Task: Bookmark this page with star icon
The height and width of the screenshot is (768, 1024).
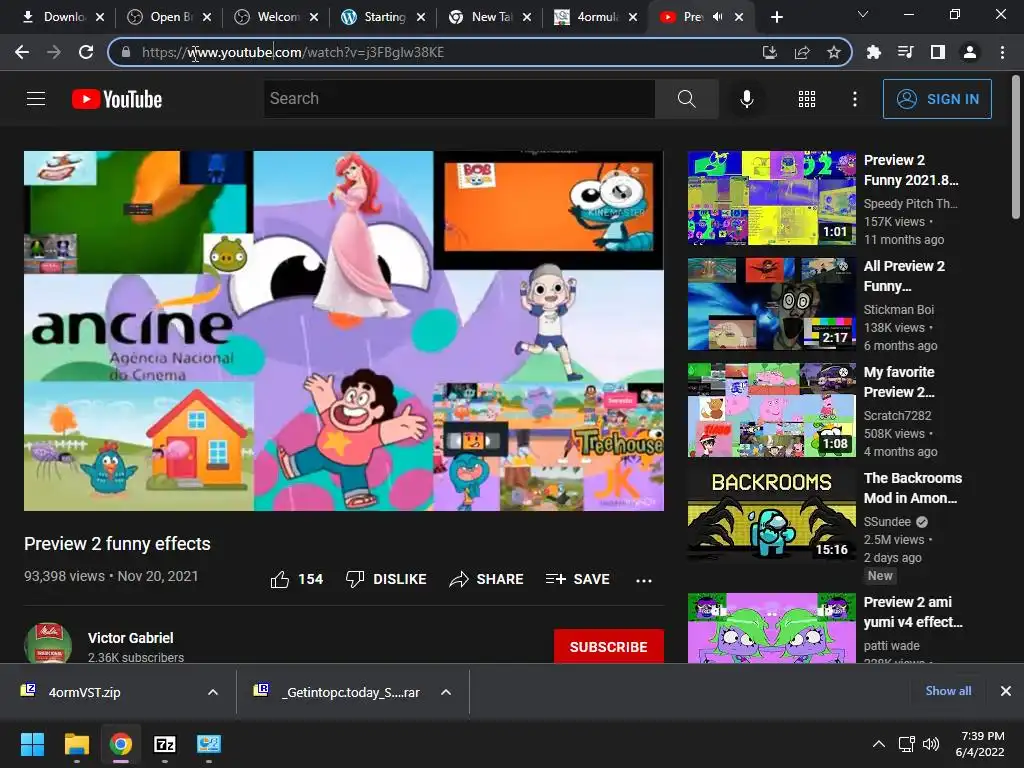Action: pos(834,52)
